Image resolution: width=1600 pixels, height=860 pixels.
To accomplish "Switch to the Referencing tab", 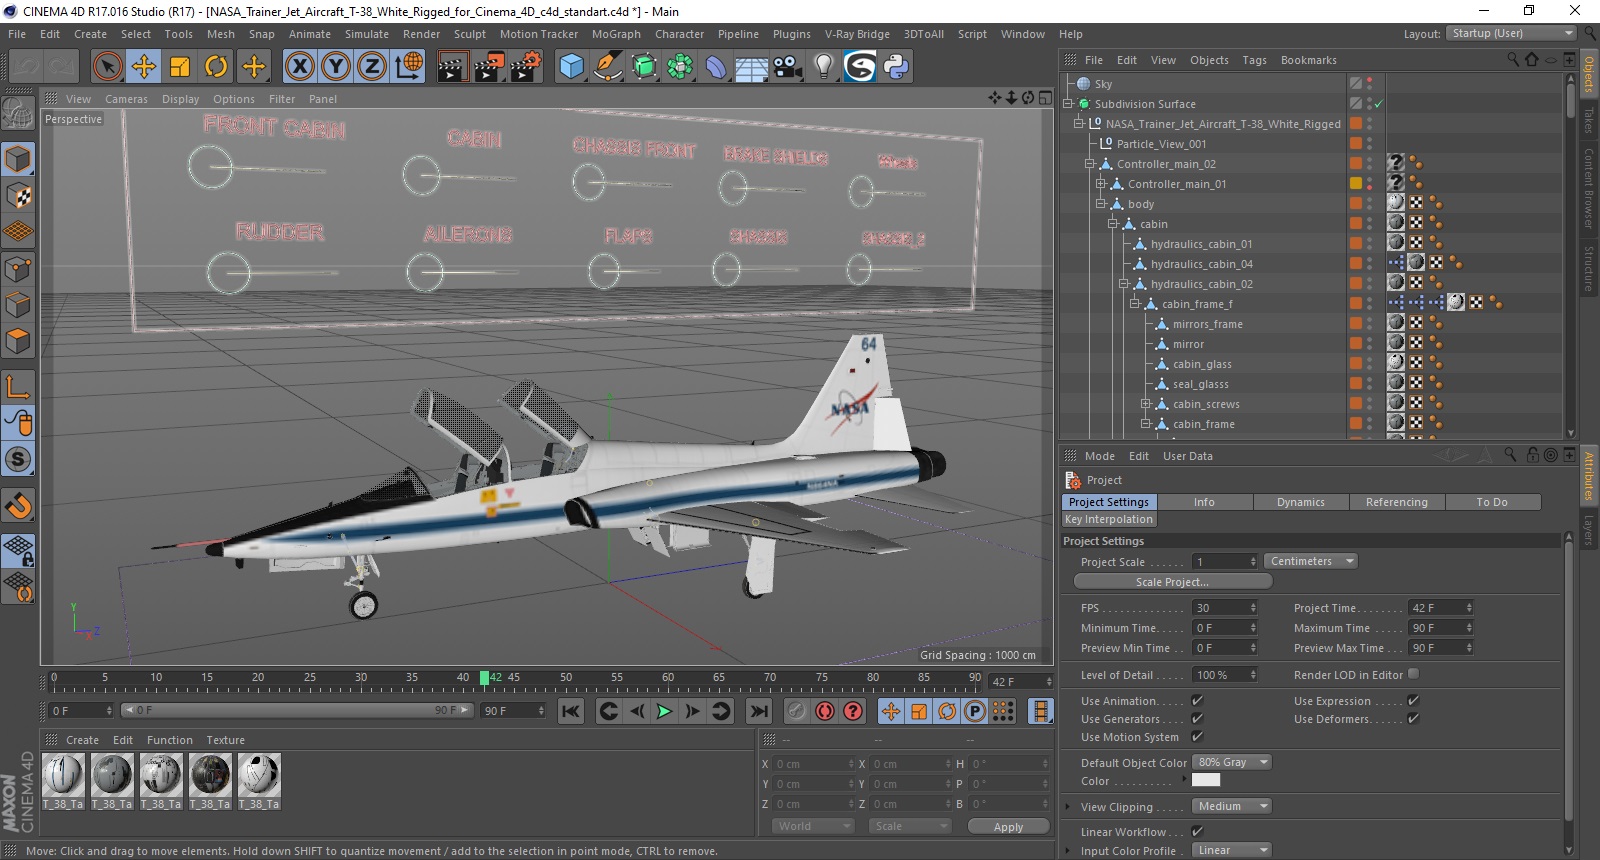I will [x=1397, y=502].
